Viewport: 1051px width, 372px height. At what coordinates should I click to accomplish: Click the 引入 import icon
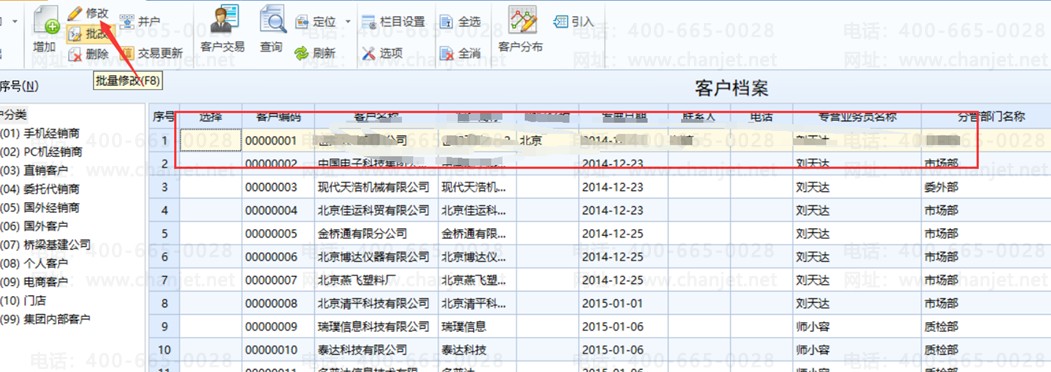point(560,22)
